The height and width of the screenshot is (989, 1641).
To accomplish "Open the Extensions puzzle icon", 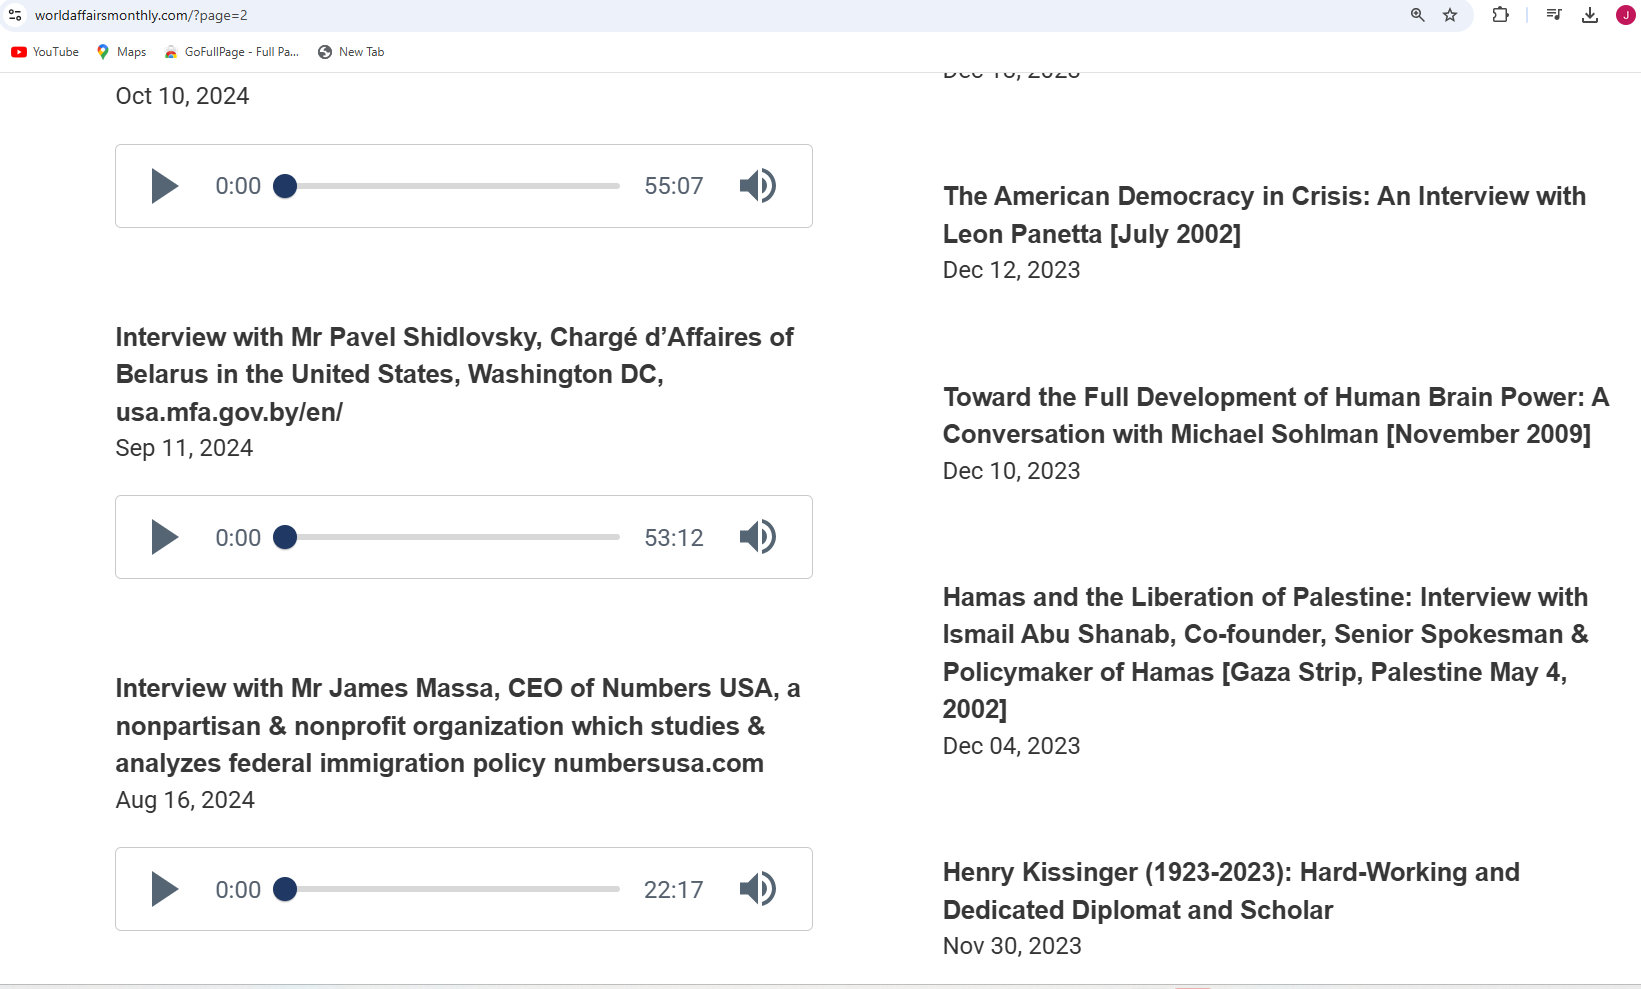I will [x=1500, y=15].
